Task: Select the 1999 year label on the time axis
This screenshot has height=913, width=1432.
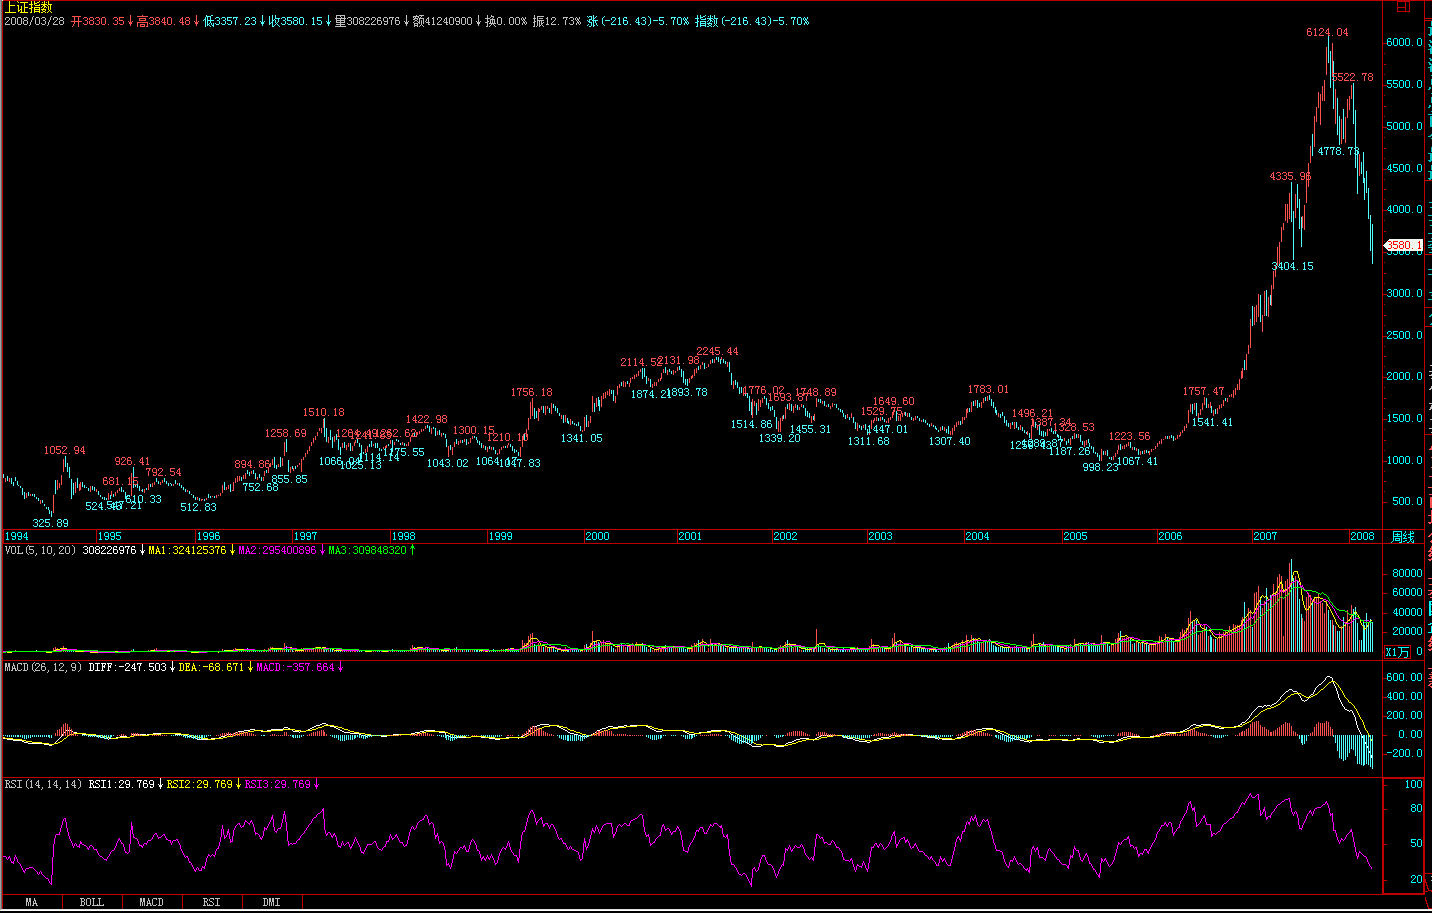Action: [500, 537]
